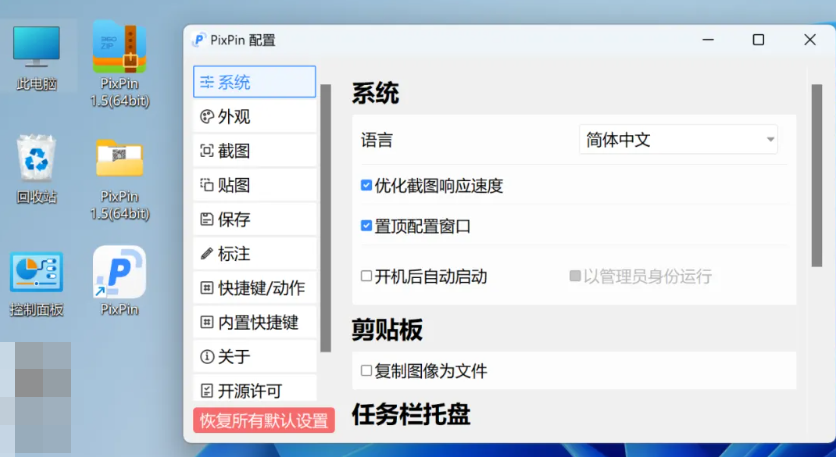Viewport: 836px width, 457px height.
Task: Toggle 以管理员身份运行 checkbox
Action: pos(575,276)
